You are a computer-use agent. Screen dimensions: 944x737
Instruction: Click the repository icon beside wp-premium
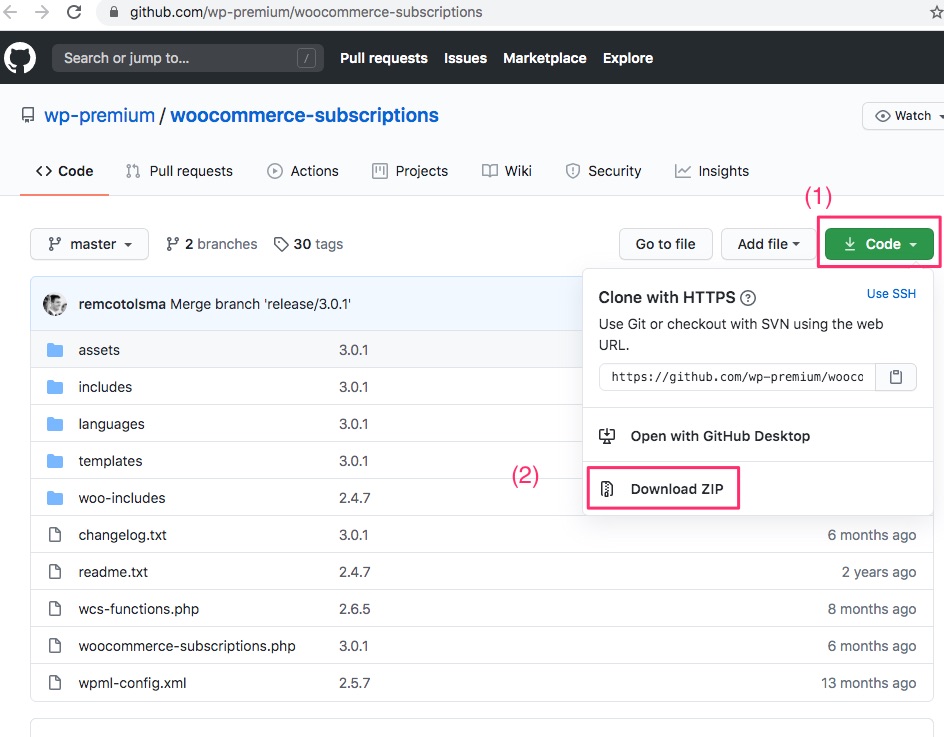point(28,115)
